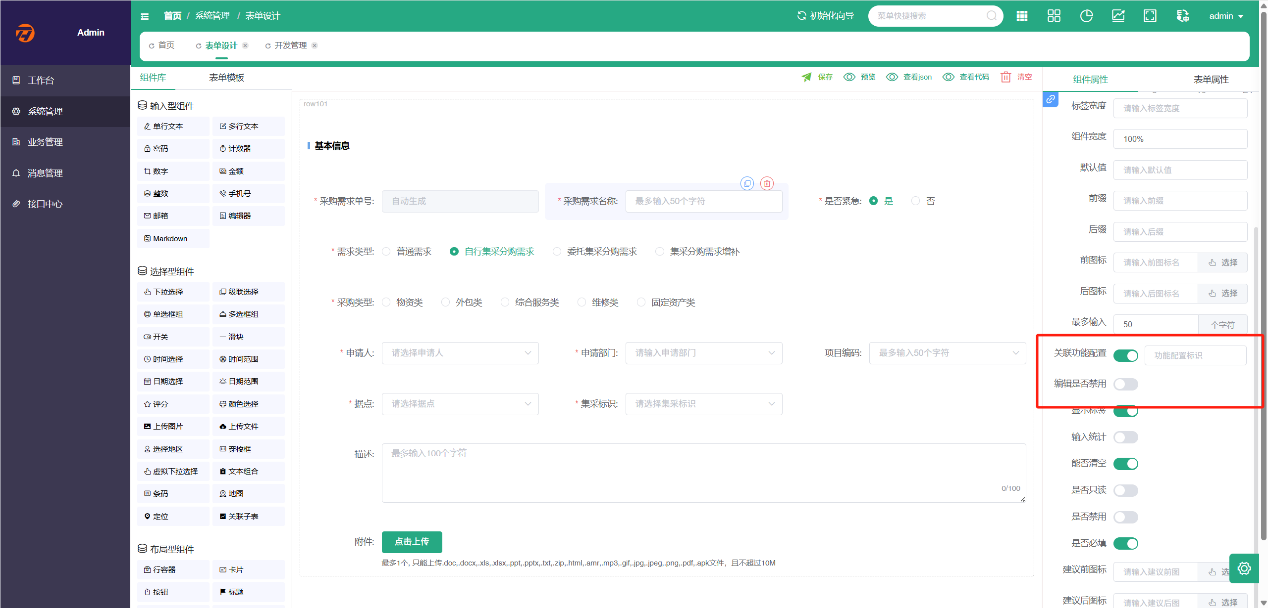Collapse sidebar with the hamburger menu icon
Screen dimensions: 1268x608
pos(145,16)
